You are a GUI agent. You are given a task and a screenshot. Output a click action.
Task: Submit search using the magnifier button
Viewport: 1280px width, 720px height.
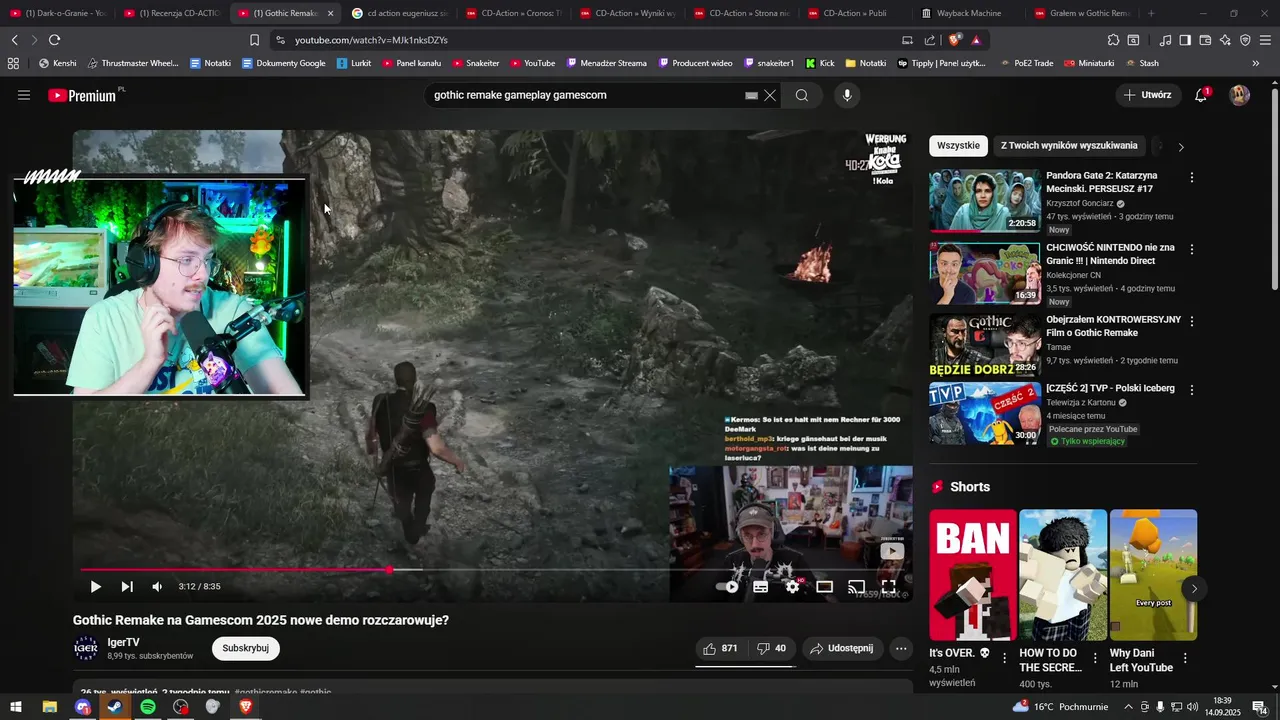coord(802,95)
